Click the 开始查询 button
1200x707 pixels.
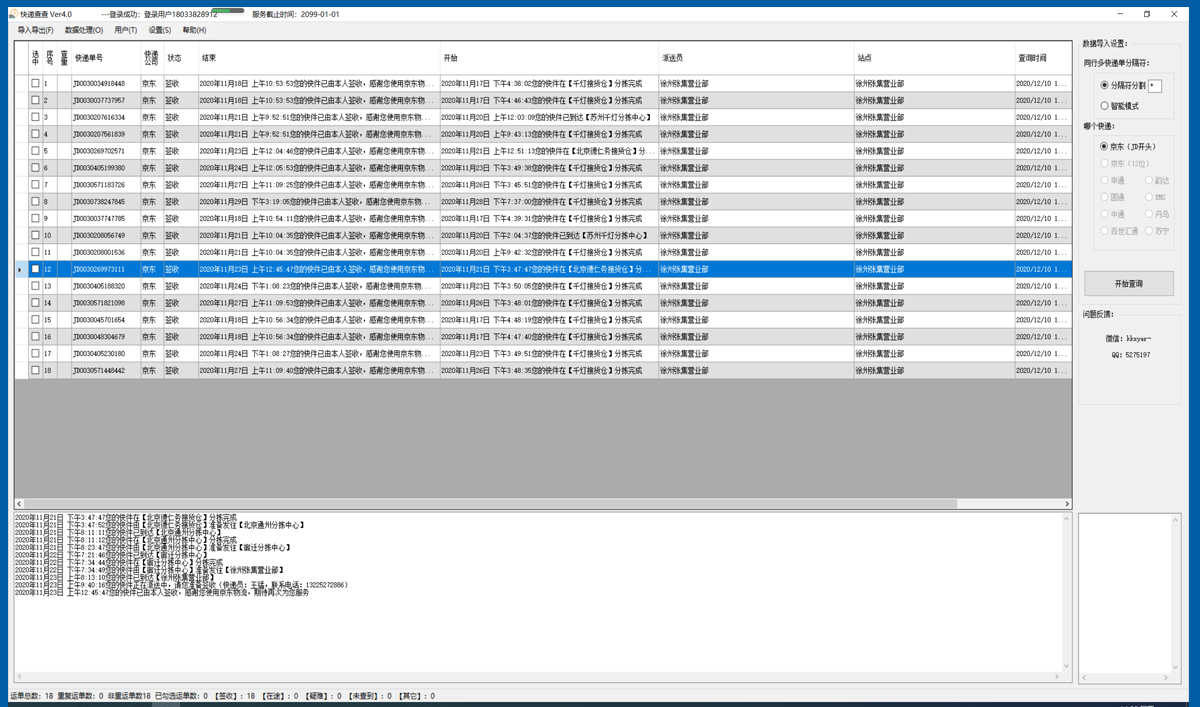click(x=1129, y=284)
